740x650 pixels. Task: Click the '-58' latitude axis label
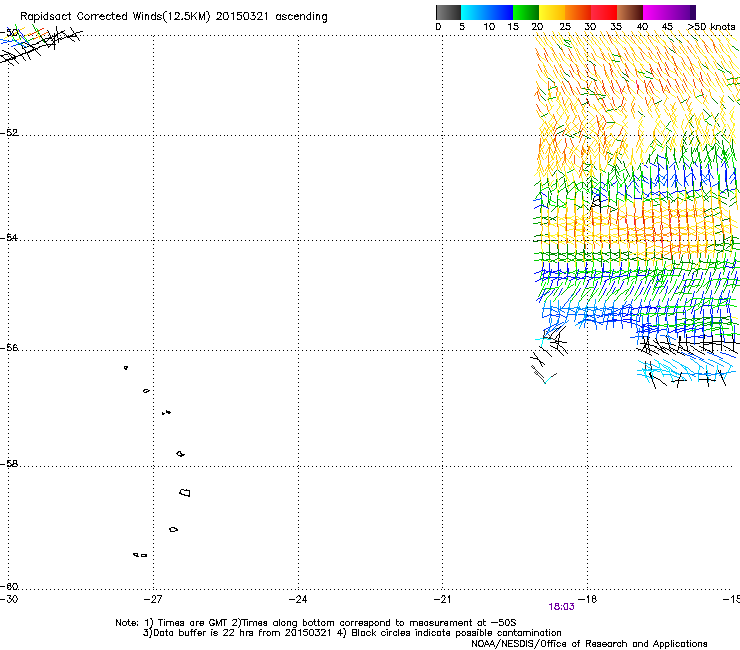click(x=9, y=464)
